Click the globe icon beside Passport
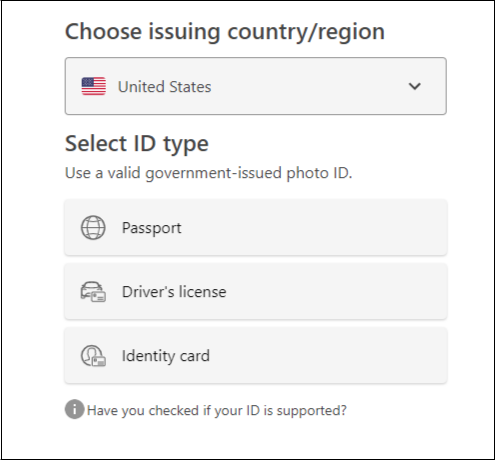Image resolution: width=495 pixels, height=460 pixels. (93, 228)
